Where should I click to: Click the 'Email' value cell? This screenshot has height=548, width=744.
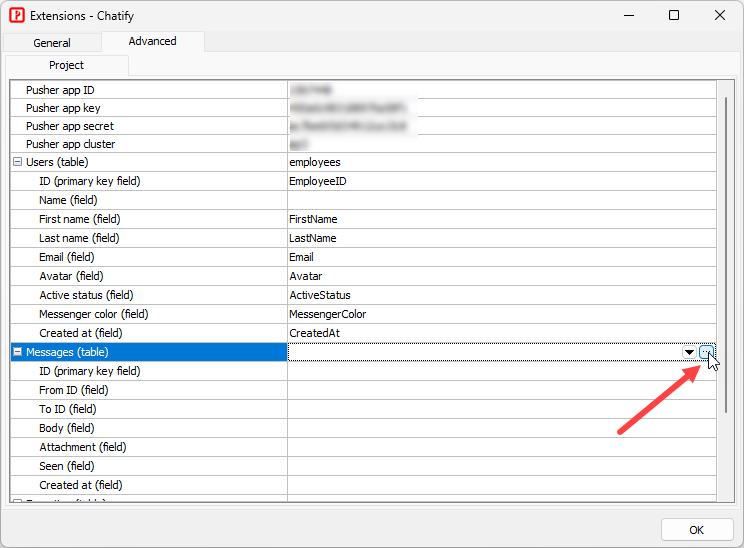pyautogui.click(x=502, y=257)
